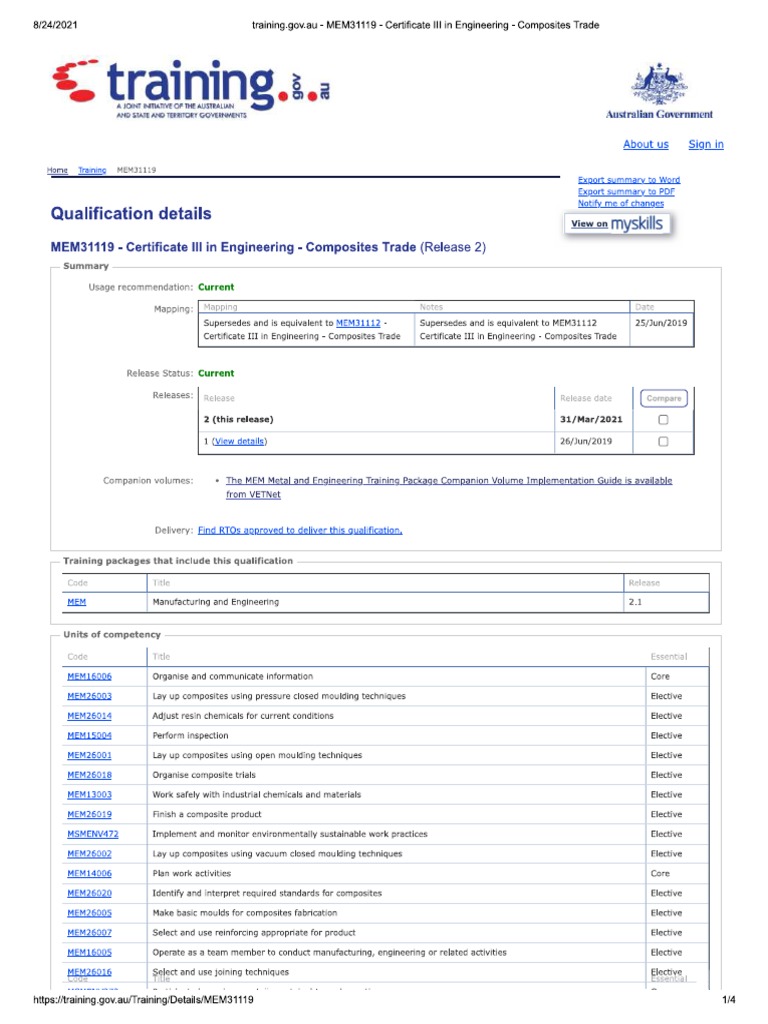Image resolution: width=768 pixels, height=1024 pixels.
Task: Open unit MEM26007
Action: (x=89, y=933)
